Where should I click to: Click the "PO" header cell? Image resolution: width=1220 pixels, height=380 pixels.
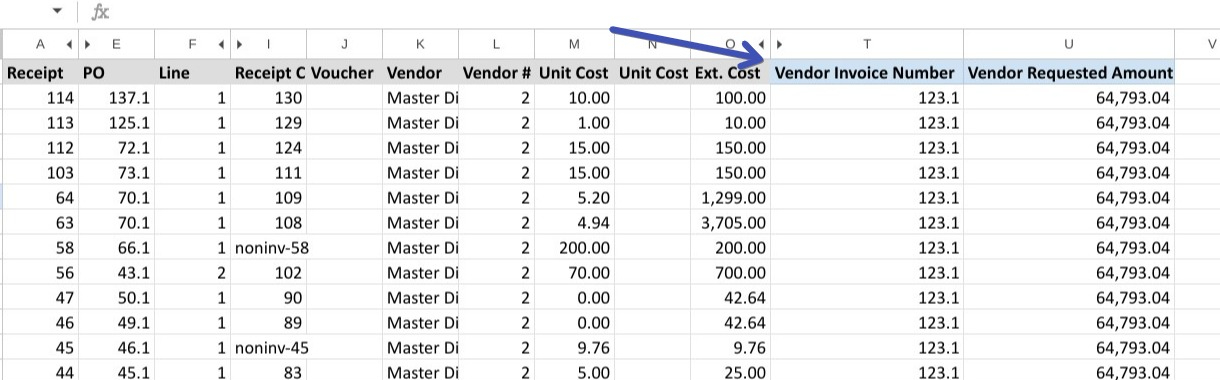pyautogui.click(x=116, y=73)
